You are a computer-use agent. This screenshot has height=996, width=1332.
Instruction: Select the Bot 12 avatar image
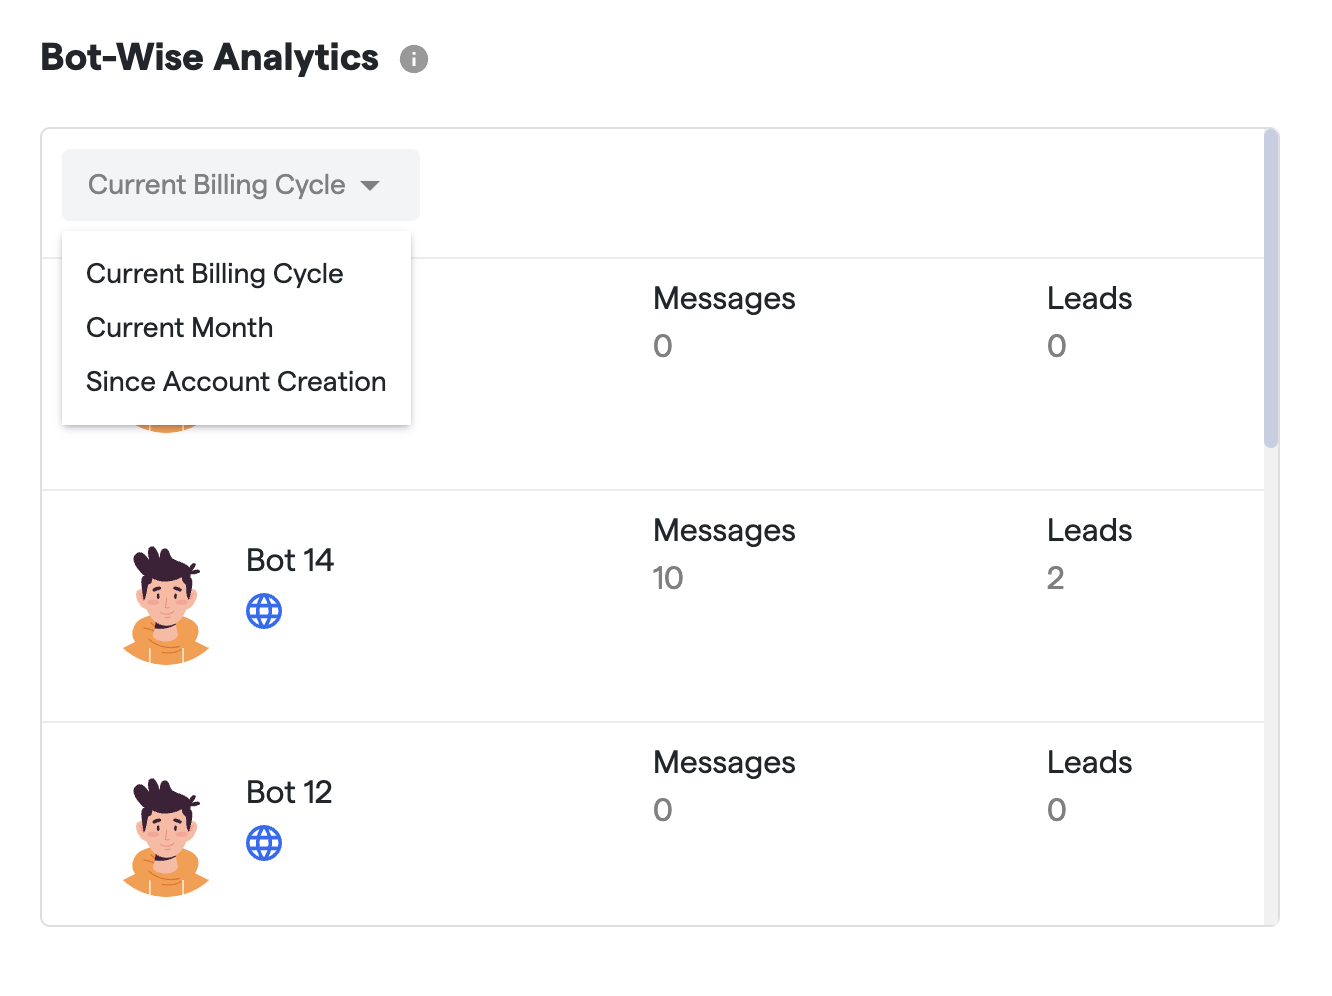coord(166,837)
